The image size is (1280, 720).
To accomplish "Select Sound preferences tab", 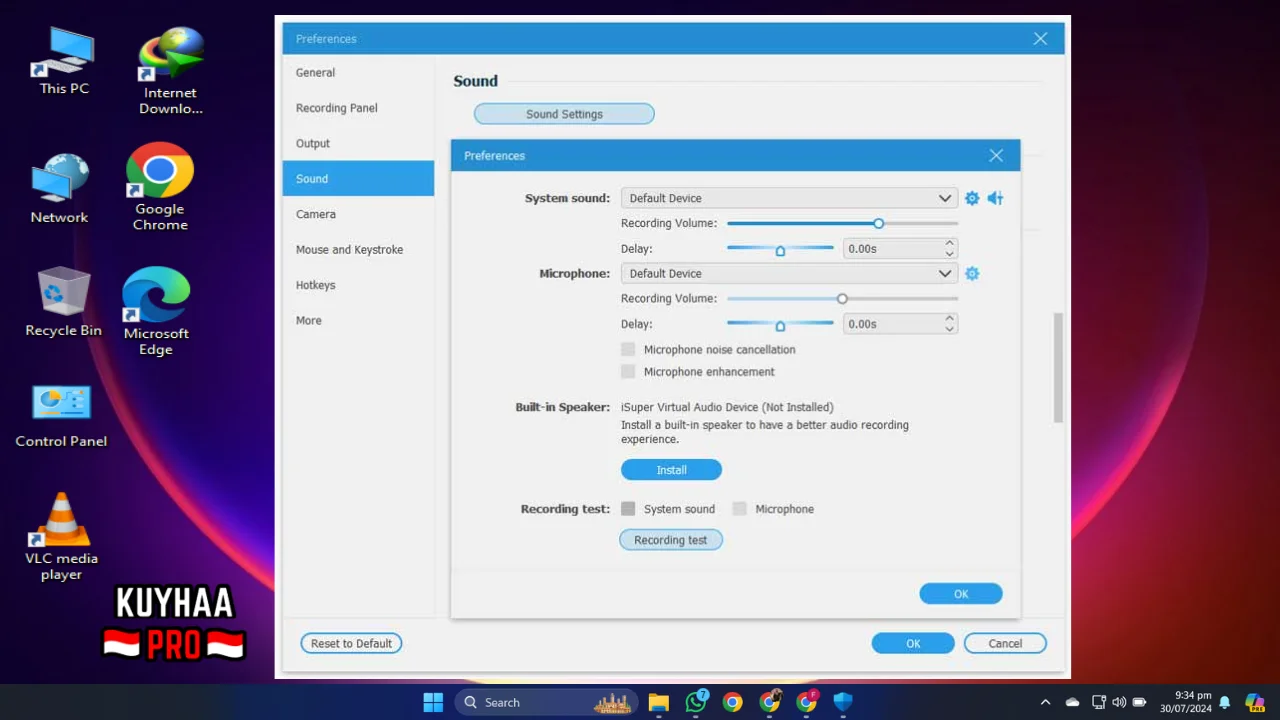I will [x=358, y=178].
